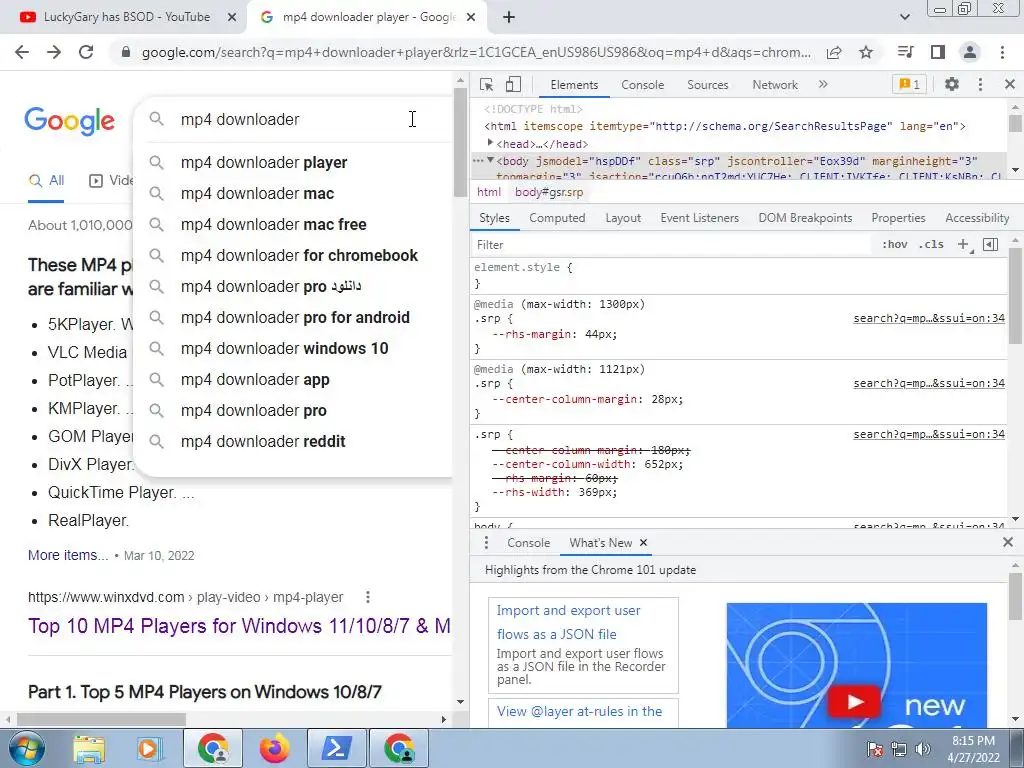Image resolution: width=1024 pixels, height=768 pixels.
Task: Select suggestion 'mp4 downloader reddit'
Action: pos(263,441)
